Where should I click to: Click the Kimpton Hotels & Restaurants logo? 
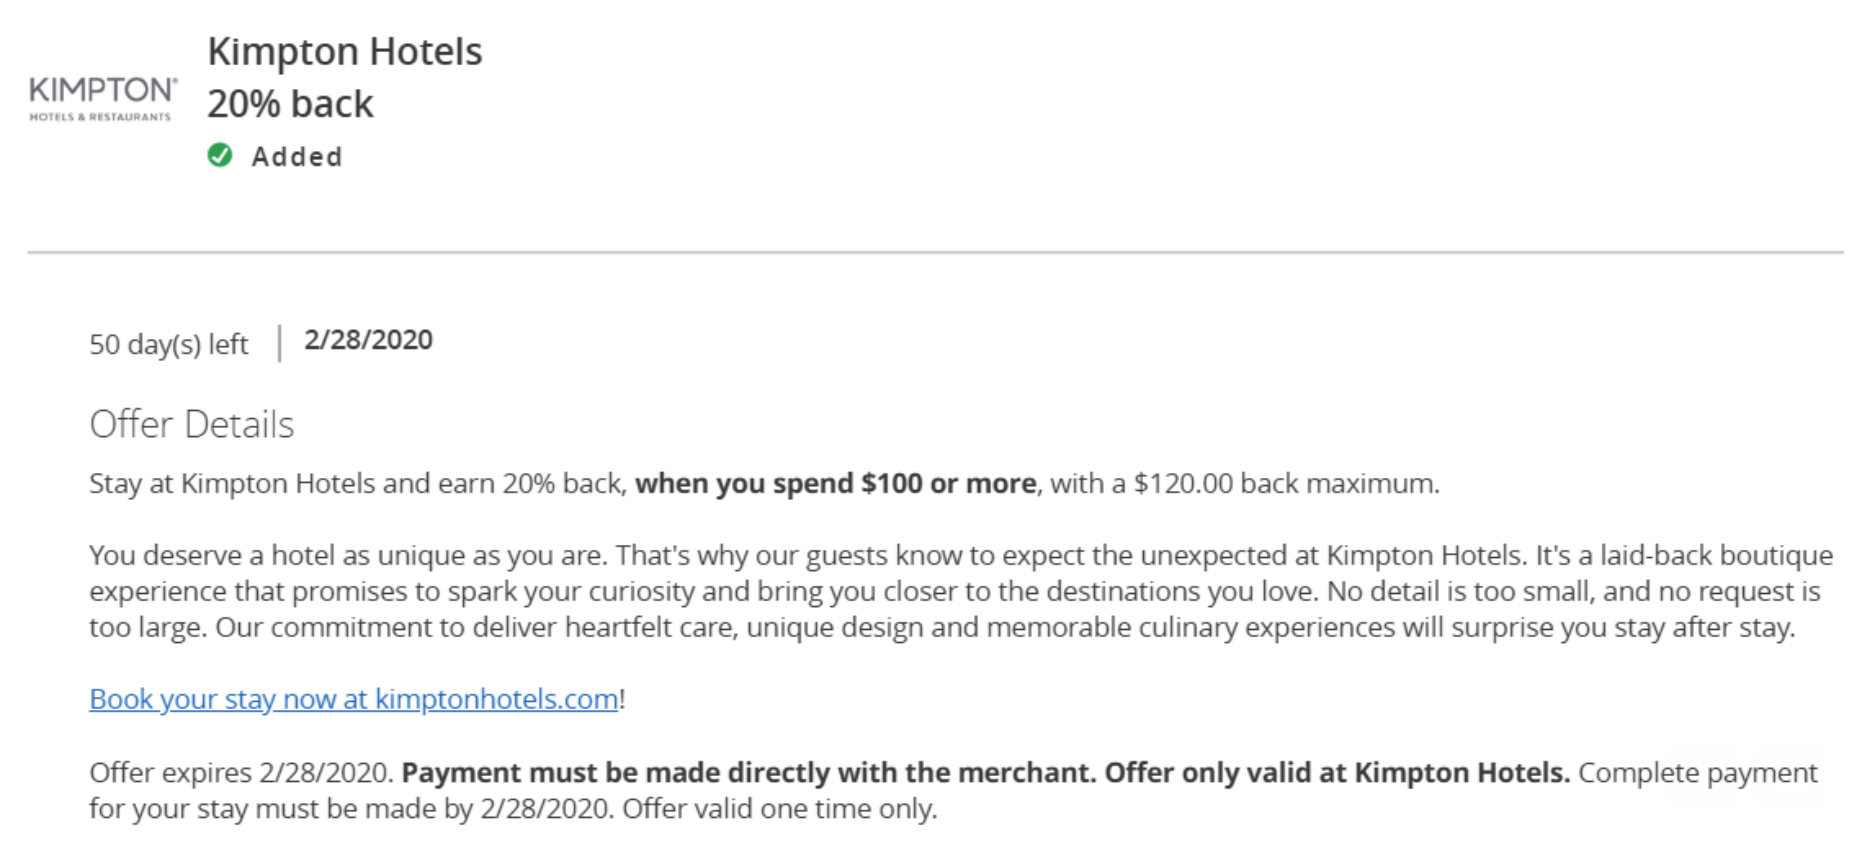click(x=104, y=99)
